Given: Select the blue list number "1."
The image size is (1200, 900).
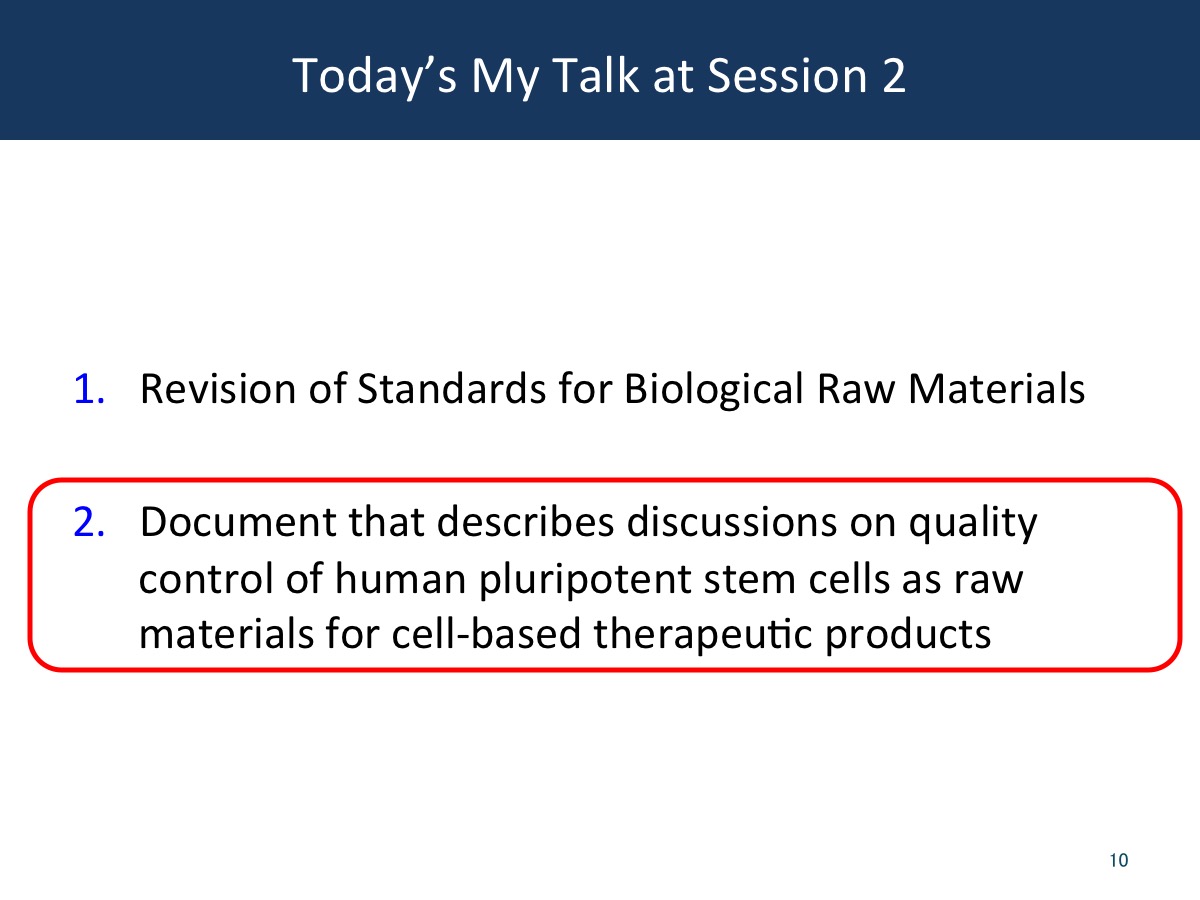Looking at the screenshot, I should [x=90, y=389].
